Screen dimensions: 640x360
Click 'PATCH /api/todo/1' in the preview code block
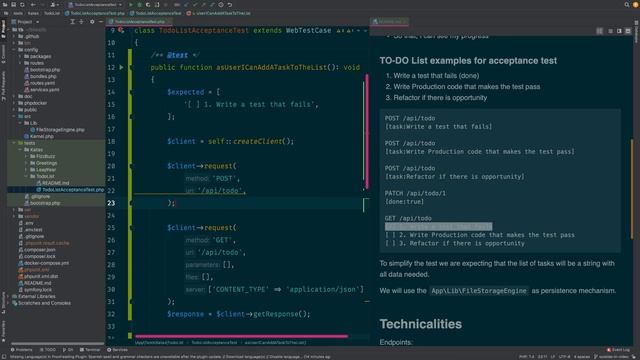[415, 193]
